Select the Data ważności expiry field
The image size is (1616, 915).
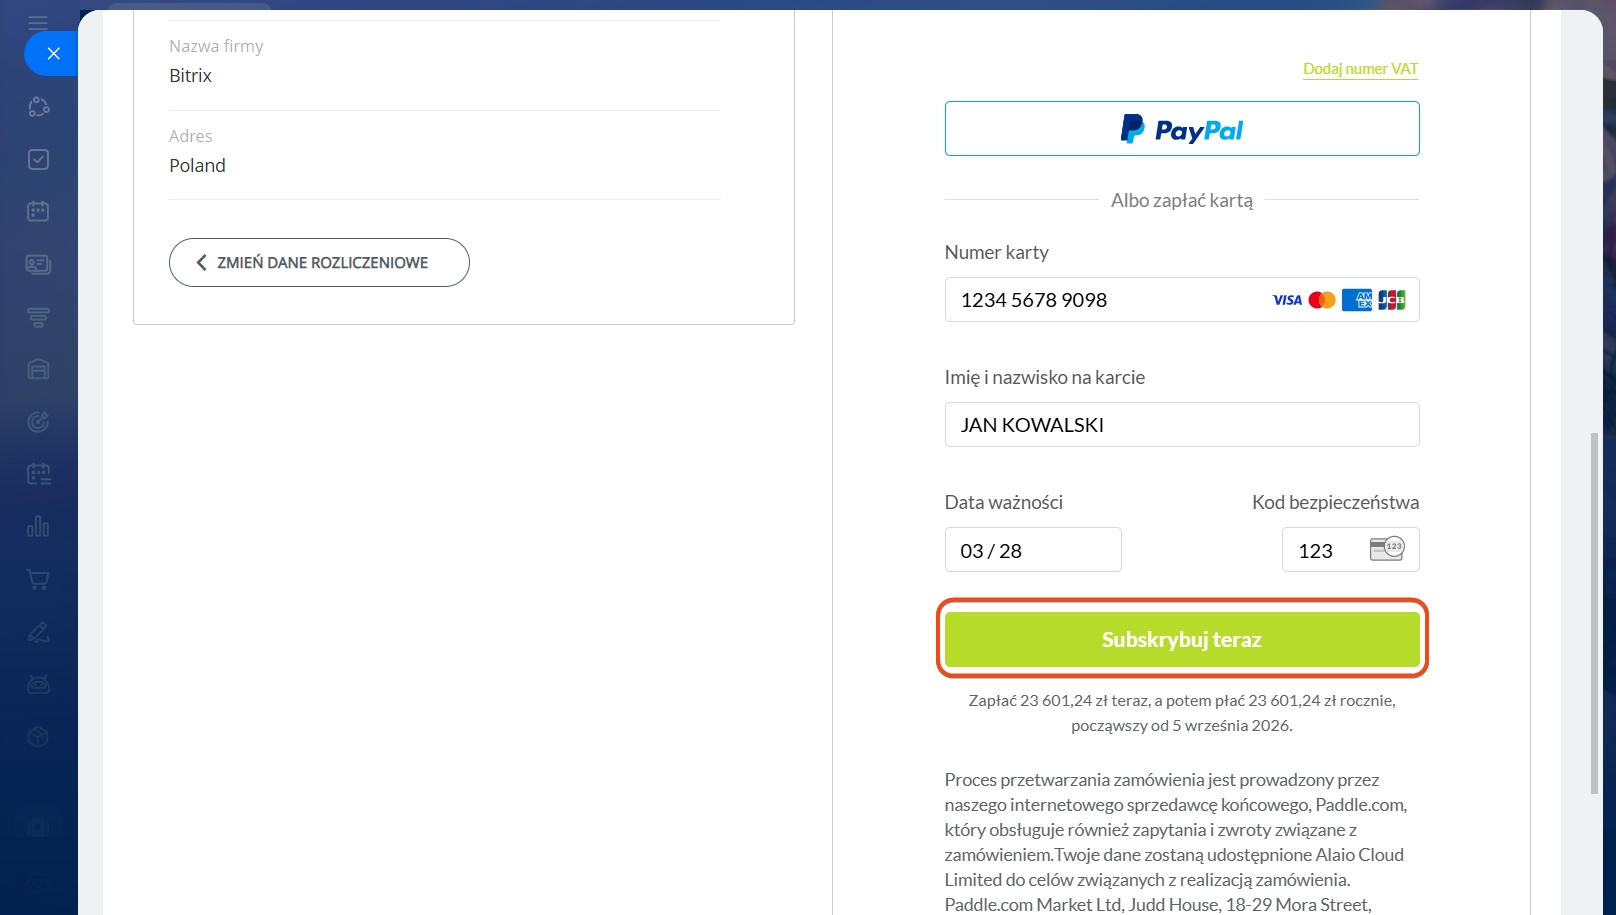tap(1033, 550)
